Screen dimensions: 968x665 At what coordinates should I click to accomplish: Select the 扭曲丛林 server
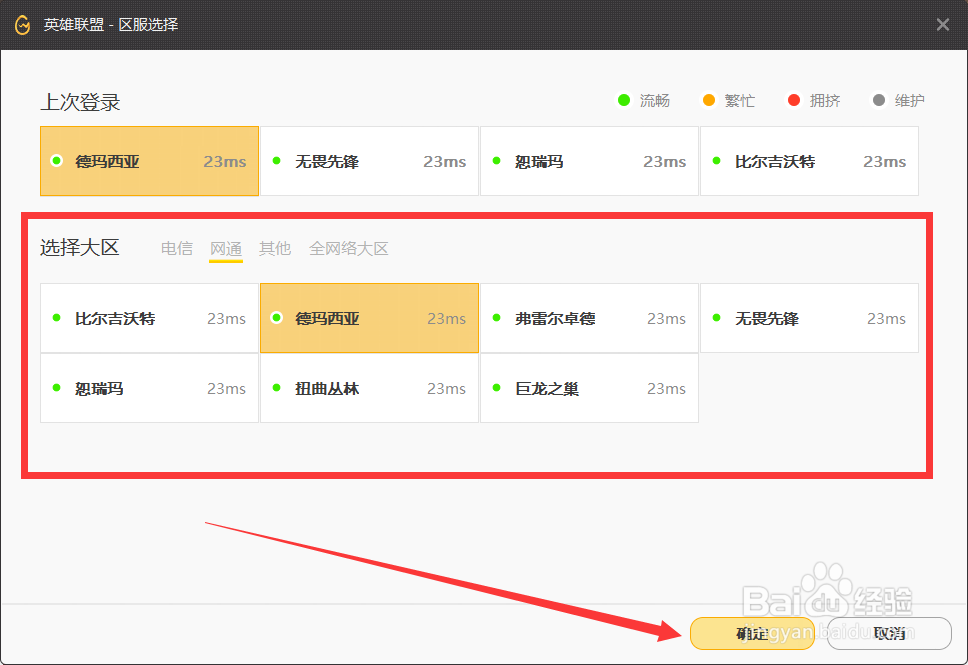(x=369, y=388)
